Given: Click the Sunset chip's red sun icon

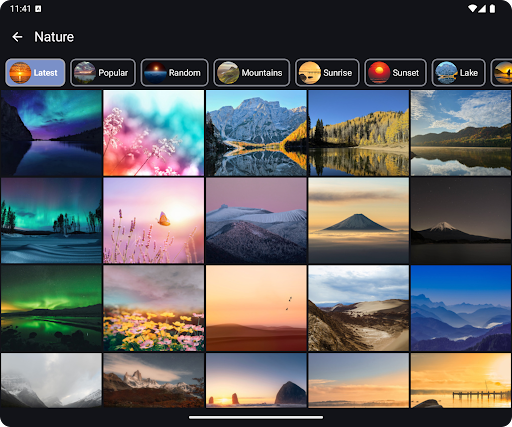Looking at the screenshot, I should (379, 73).
